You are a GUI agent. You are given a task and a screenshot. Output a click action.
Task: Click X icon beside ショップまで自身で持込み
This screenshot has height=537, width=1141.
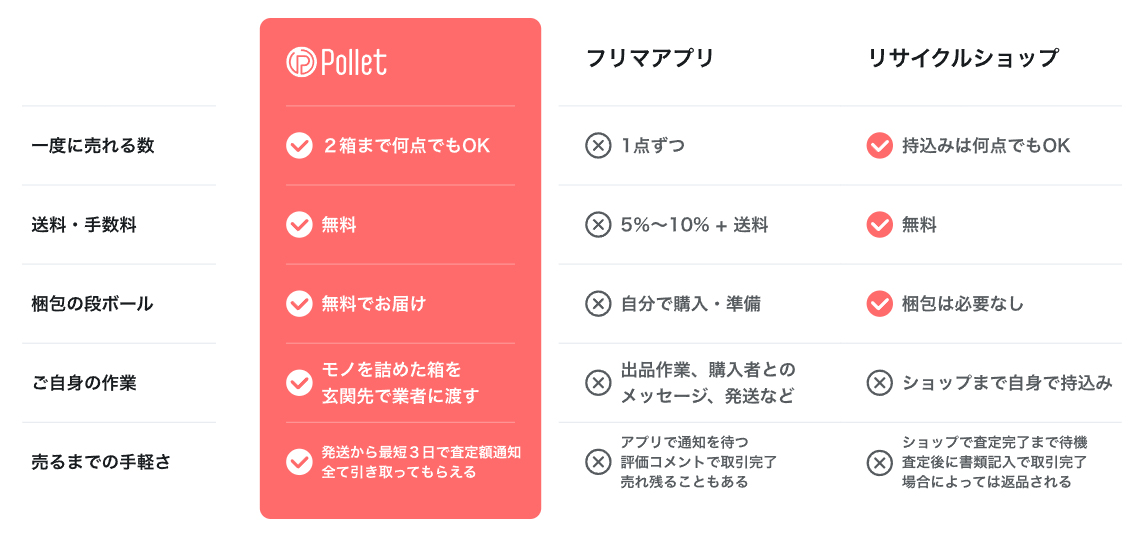click(880, 383)
